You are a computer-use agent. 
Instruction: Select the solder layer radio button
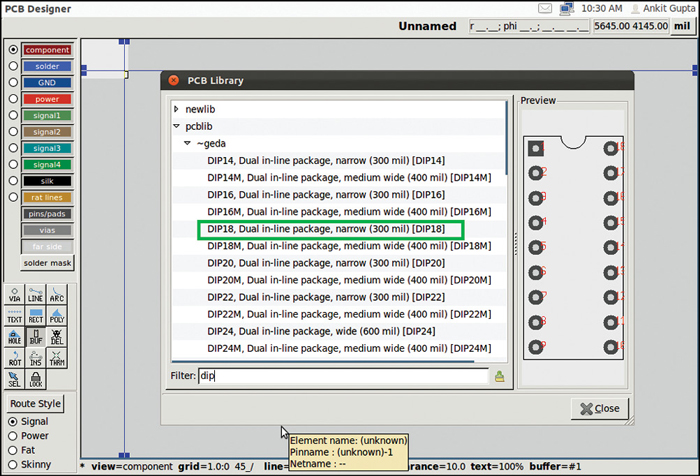point(13,66)
